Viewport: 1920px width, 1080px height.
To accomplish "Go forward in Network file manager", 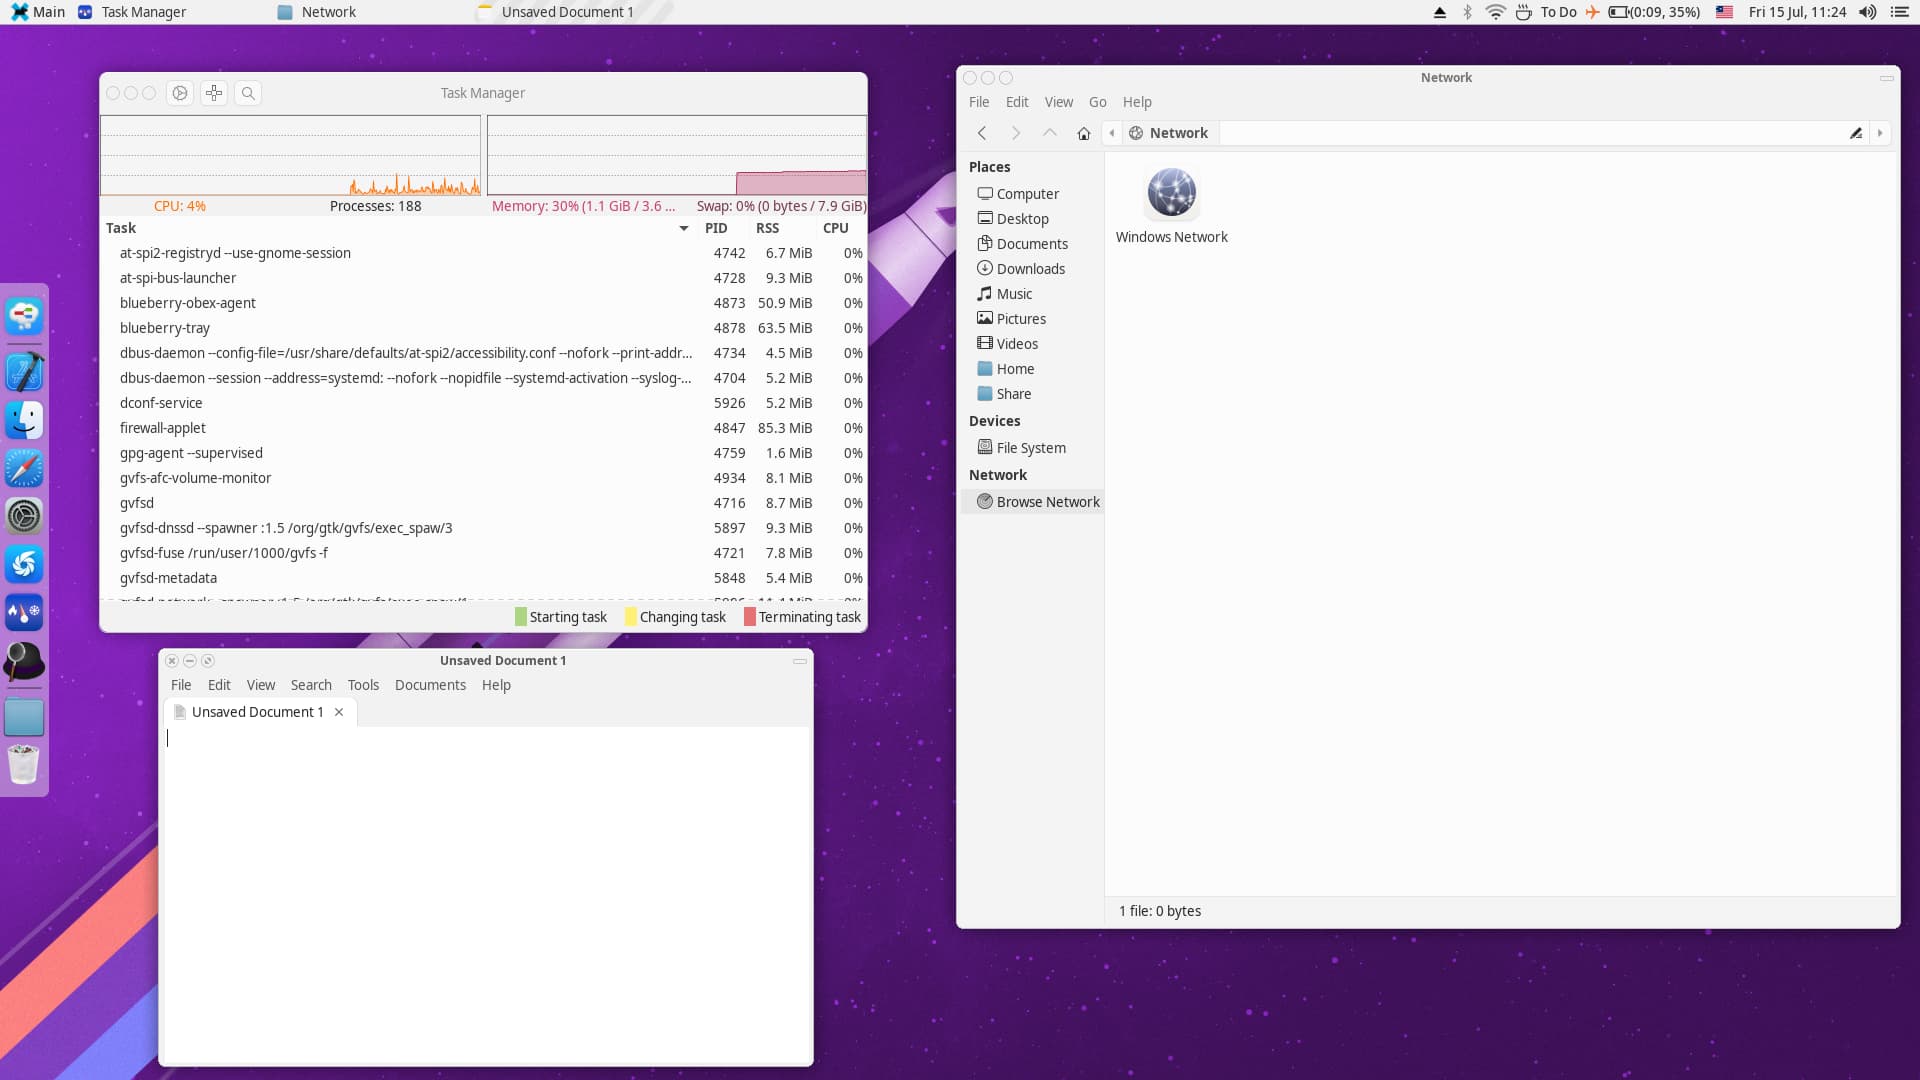I will pyautogui.click(x=1016, y=133).
